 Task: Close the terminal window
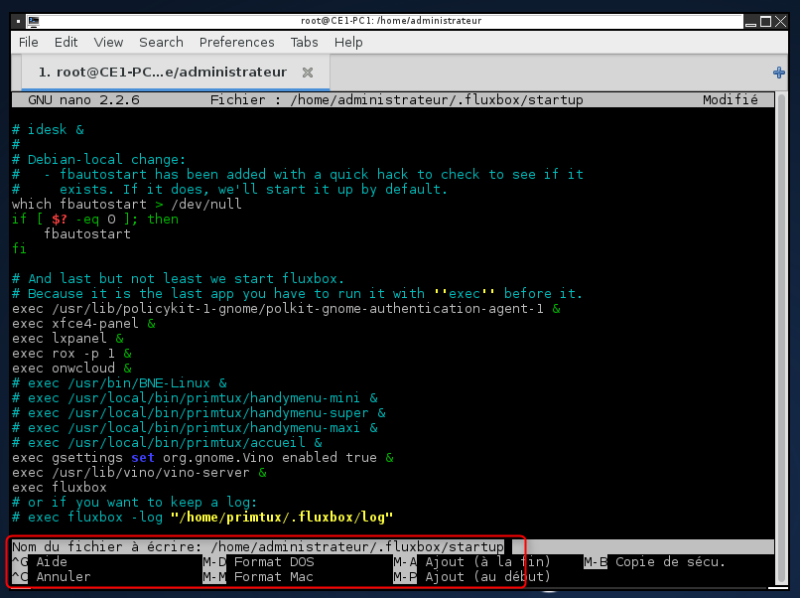pyautogui.click(x=781, y=21)
